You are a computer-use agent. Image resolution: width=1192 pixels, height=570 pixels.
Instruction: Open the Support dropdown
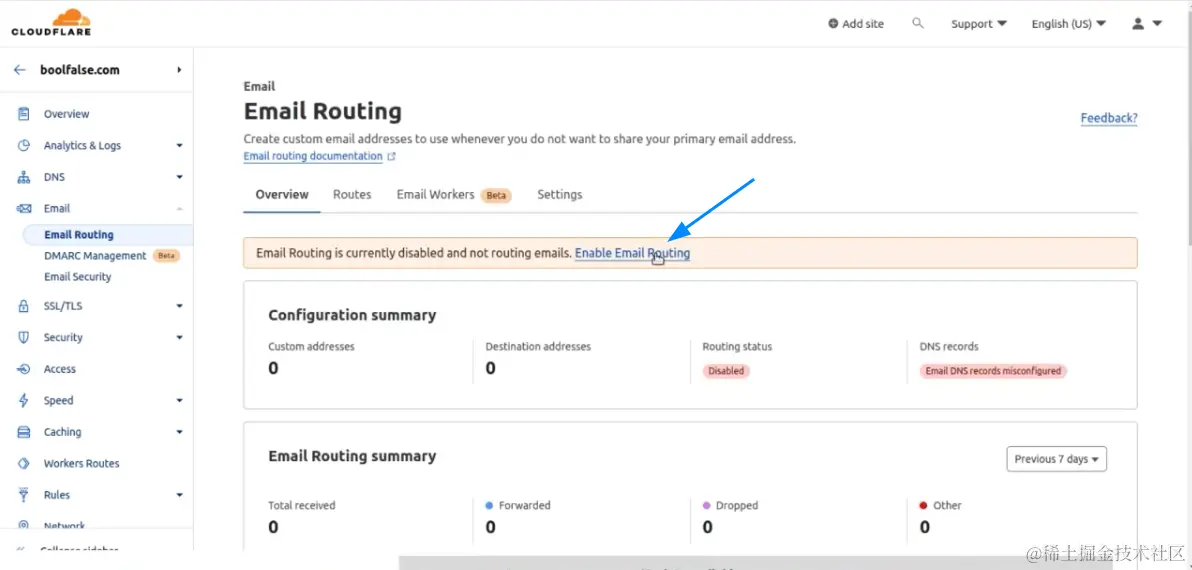click(x=979, y=24)
